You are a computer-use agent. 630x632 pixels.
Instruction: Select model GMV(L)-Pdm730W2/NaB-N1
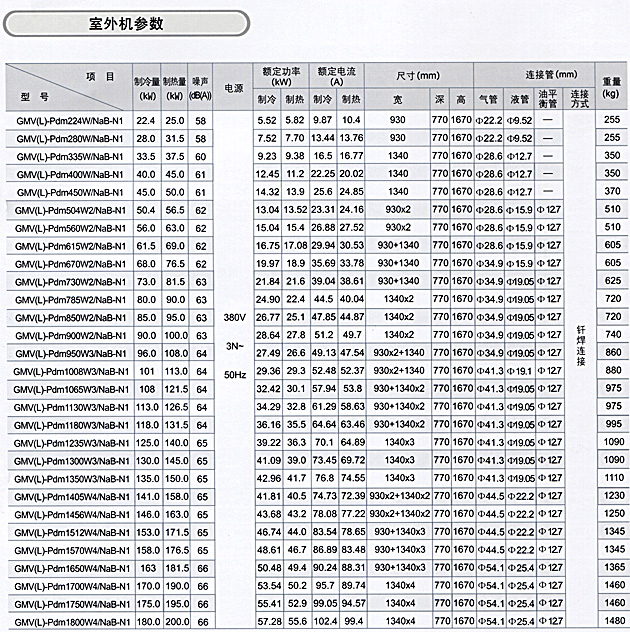(x=70, y=282)
